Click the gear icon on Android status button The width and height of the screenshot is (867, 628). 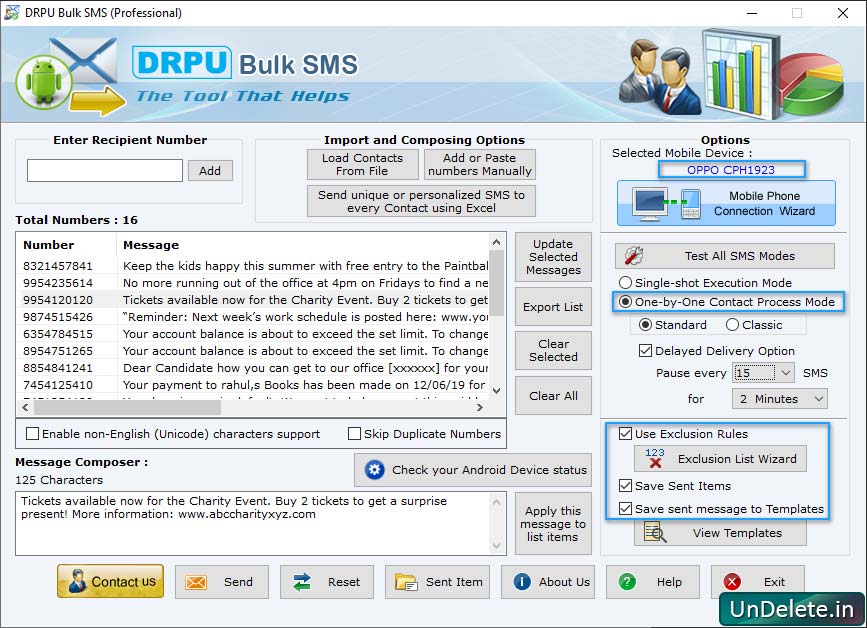tap(374, 470)
